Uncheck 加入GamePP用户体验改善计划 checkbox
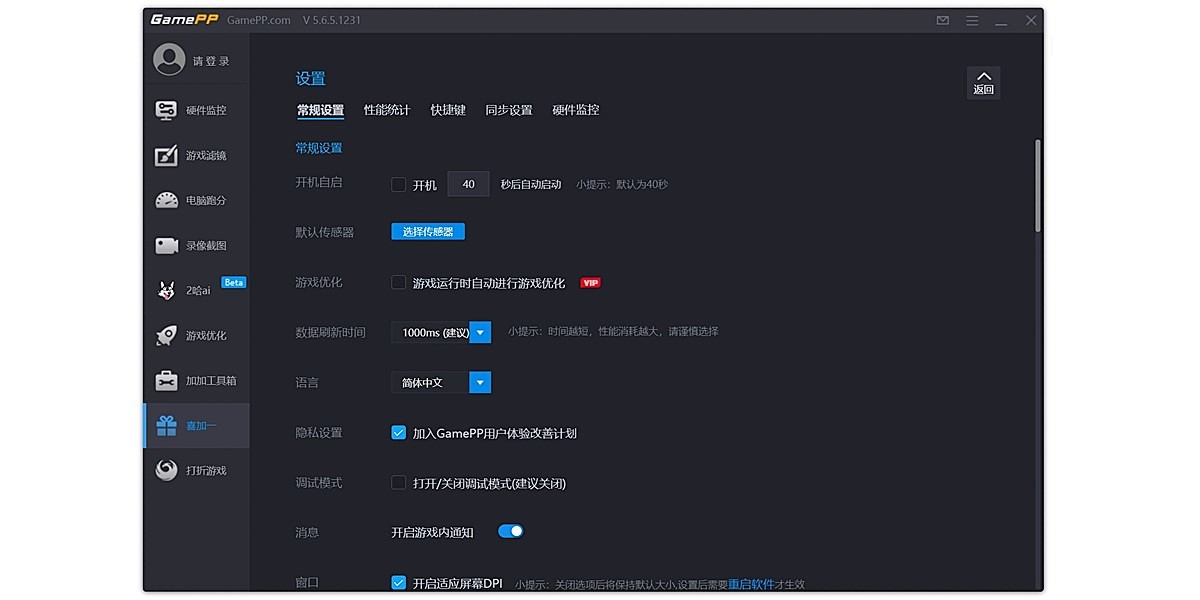The width and height of the screenshot is (1200, 600). click(x=398, y=433)
